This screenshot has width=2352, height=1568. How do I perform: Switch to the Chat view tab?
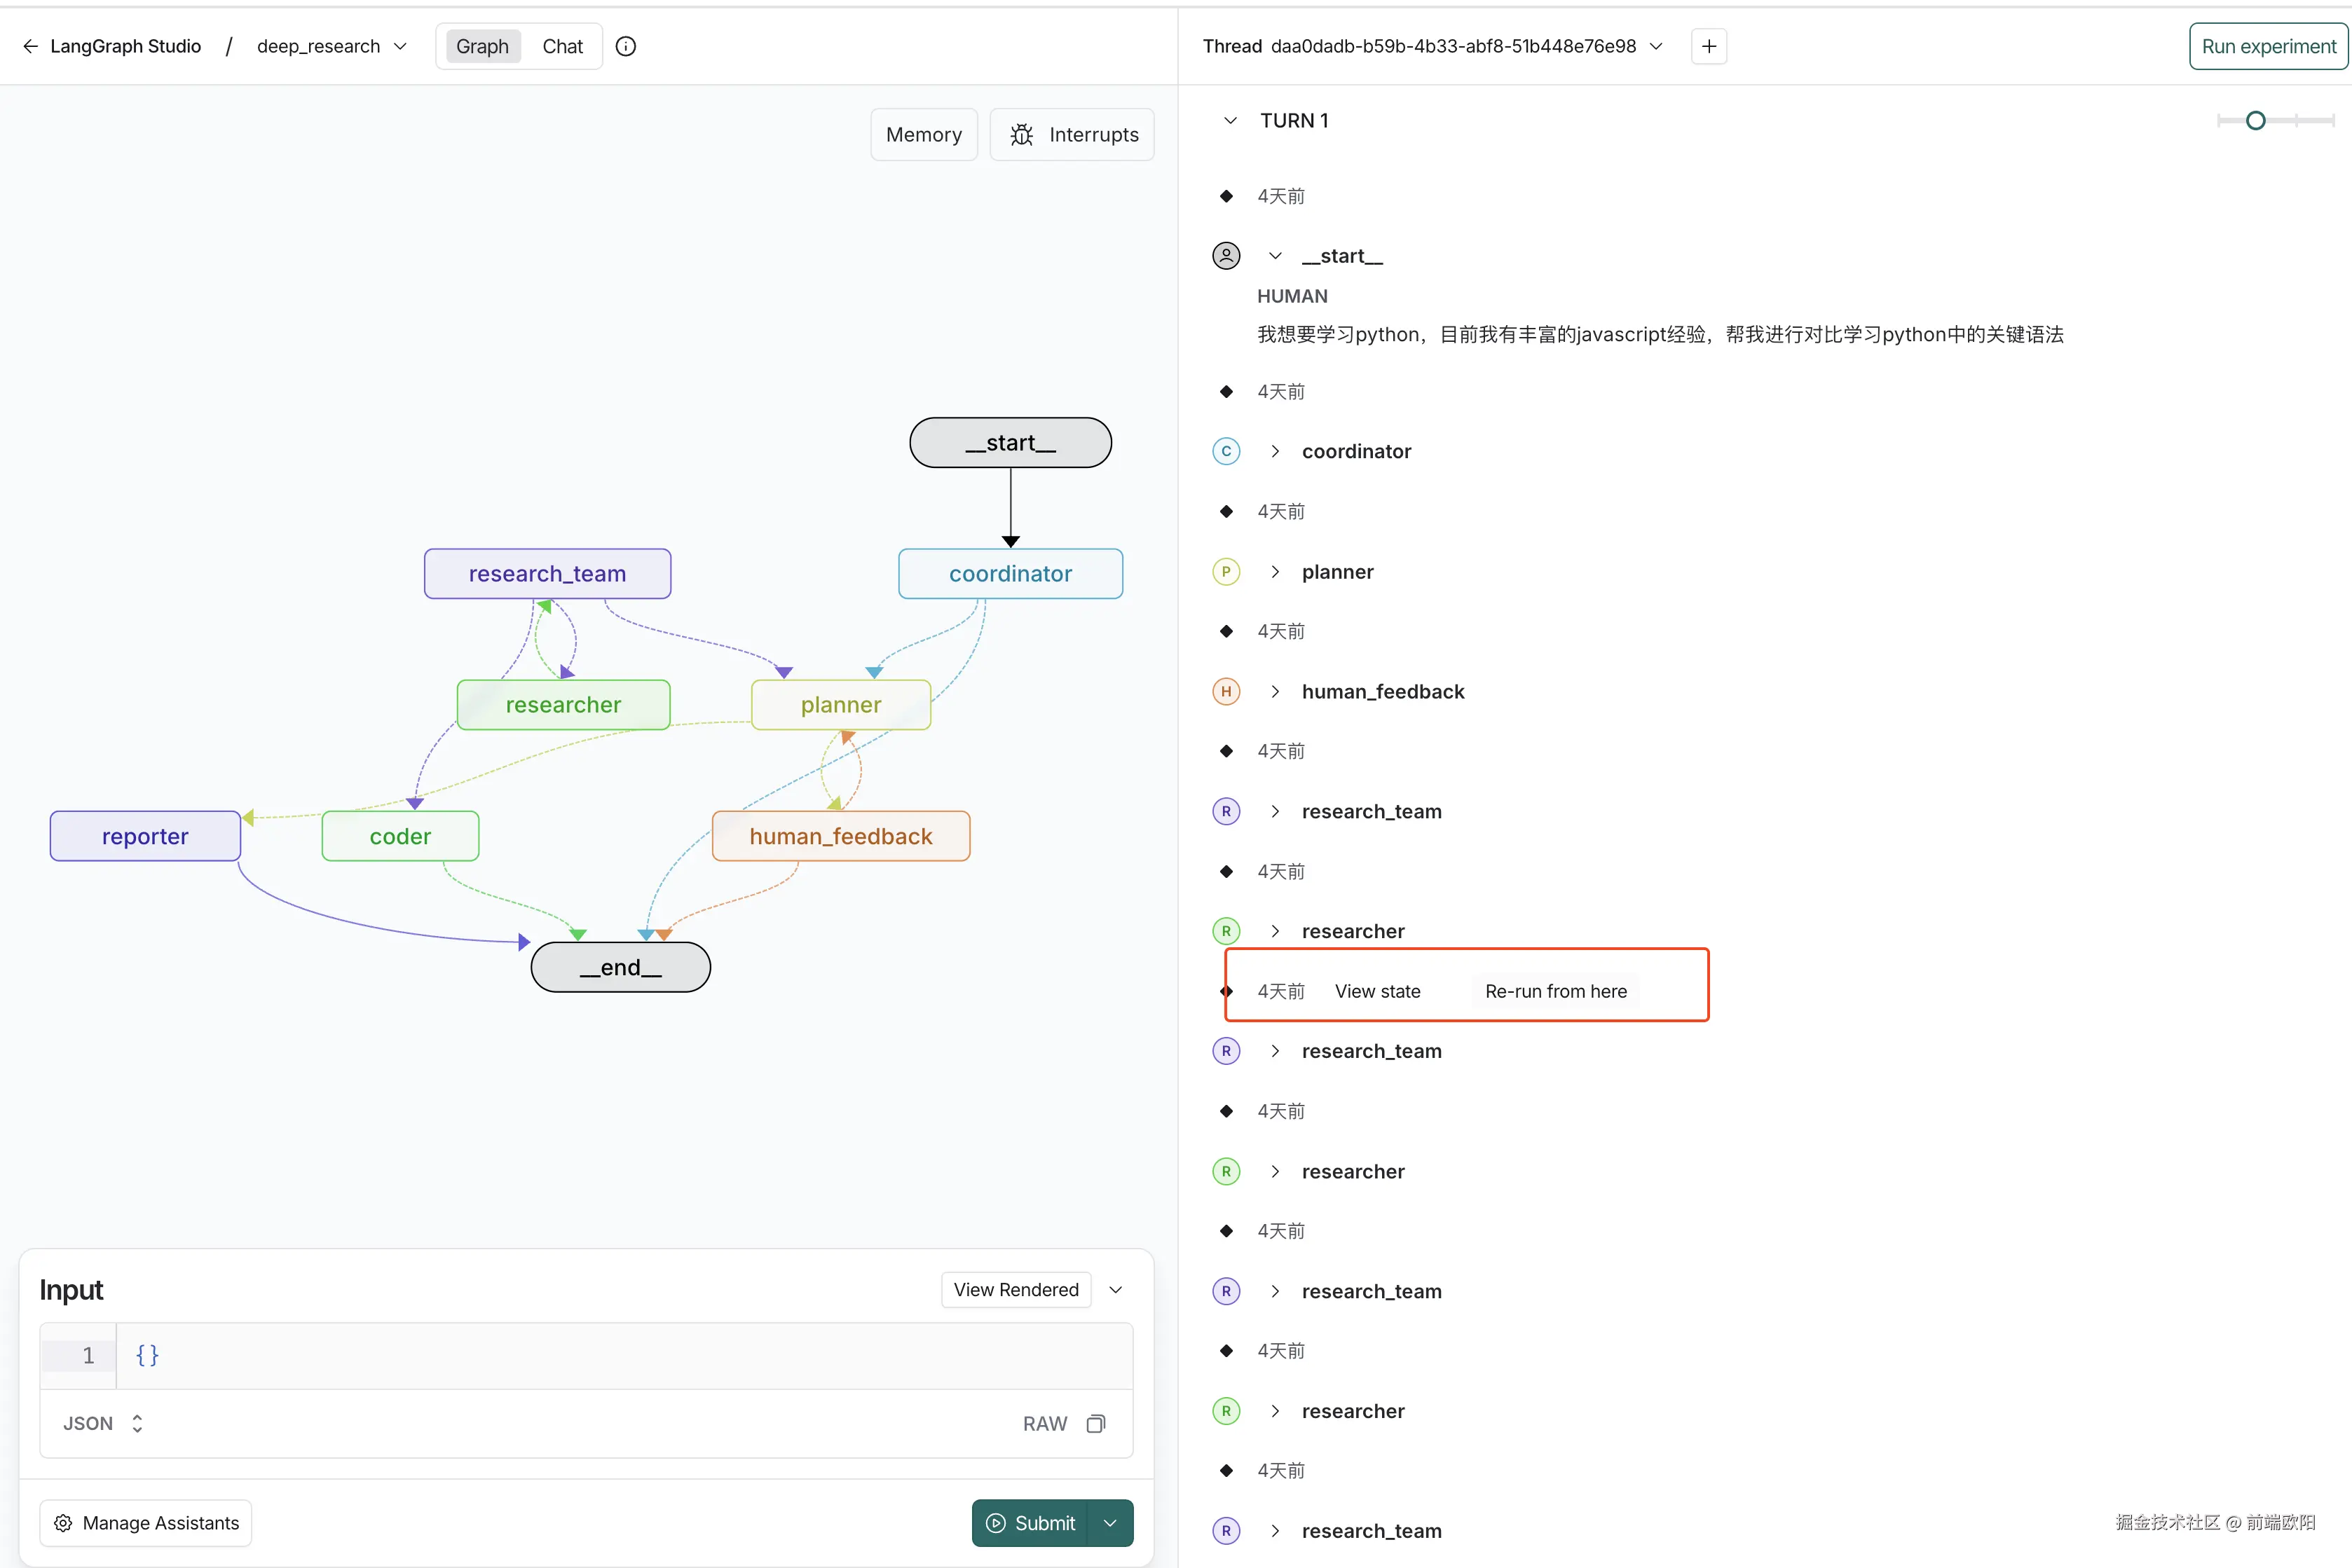(562, 46)
